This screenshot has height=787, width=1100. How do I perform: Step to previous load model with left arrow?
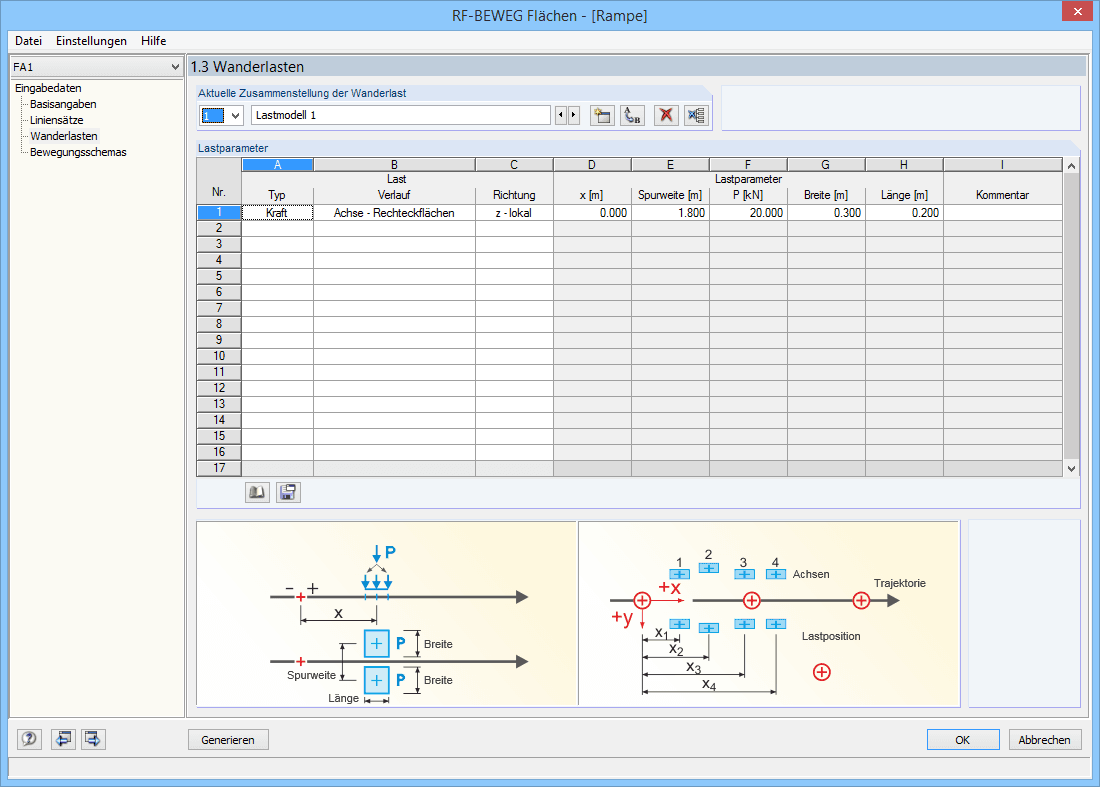561,115
